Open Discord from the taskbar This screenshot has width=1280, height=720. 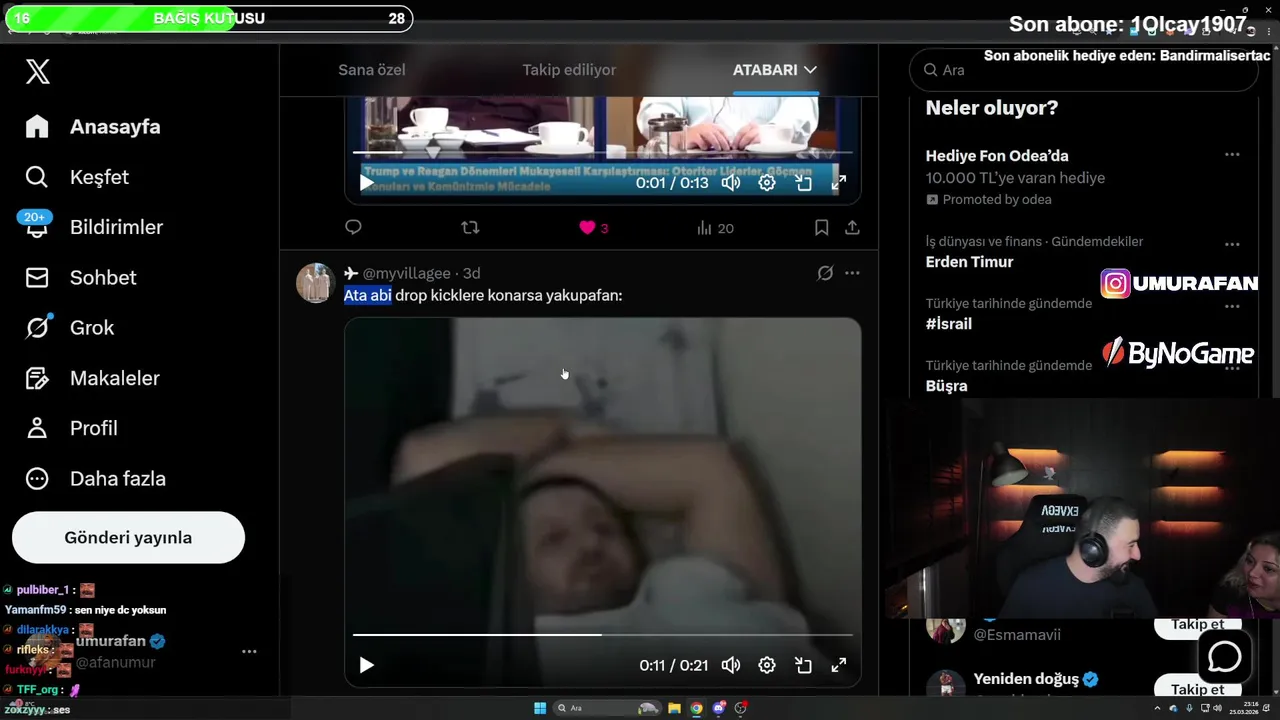pyautogui.click(x=719, y=708)
